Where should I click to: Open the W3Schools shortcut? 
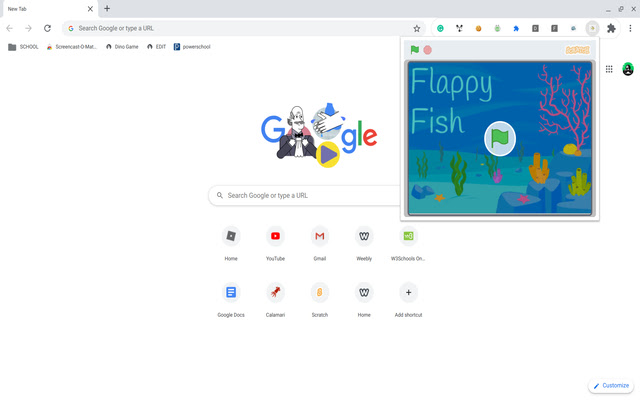click(x=408, y=243)
